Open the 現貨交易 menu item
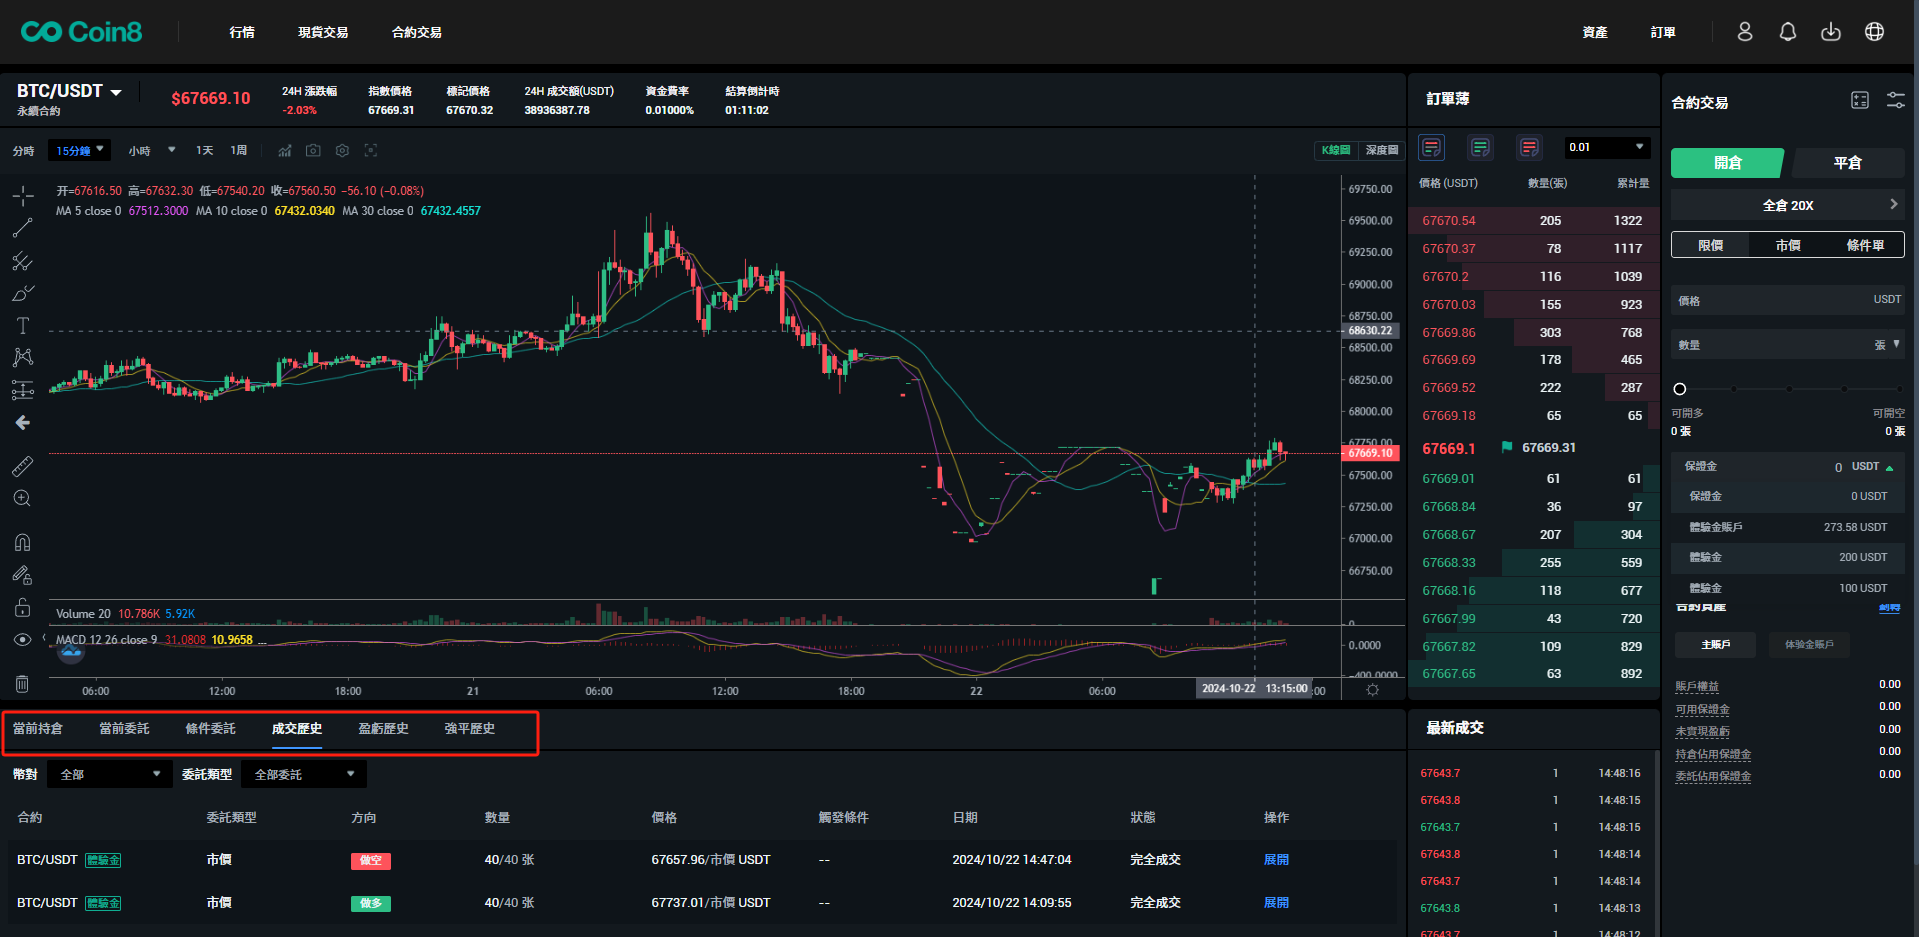Image resolution: width=1919 pixels, height=937 pixels. 323,33
